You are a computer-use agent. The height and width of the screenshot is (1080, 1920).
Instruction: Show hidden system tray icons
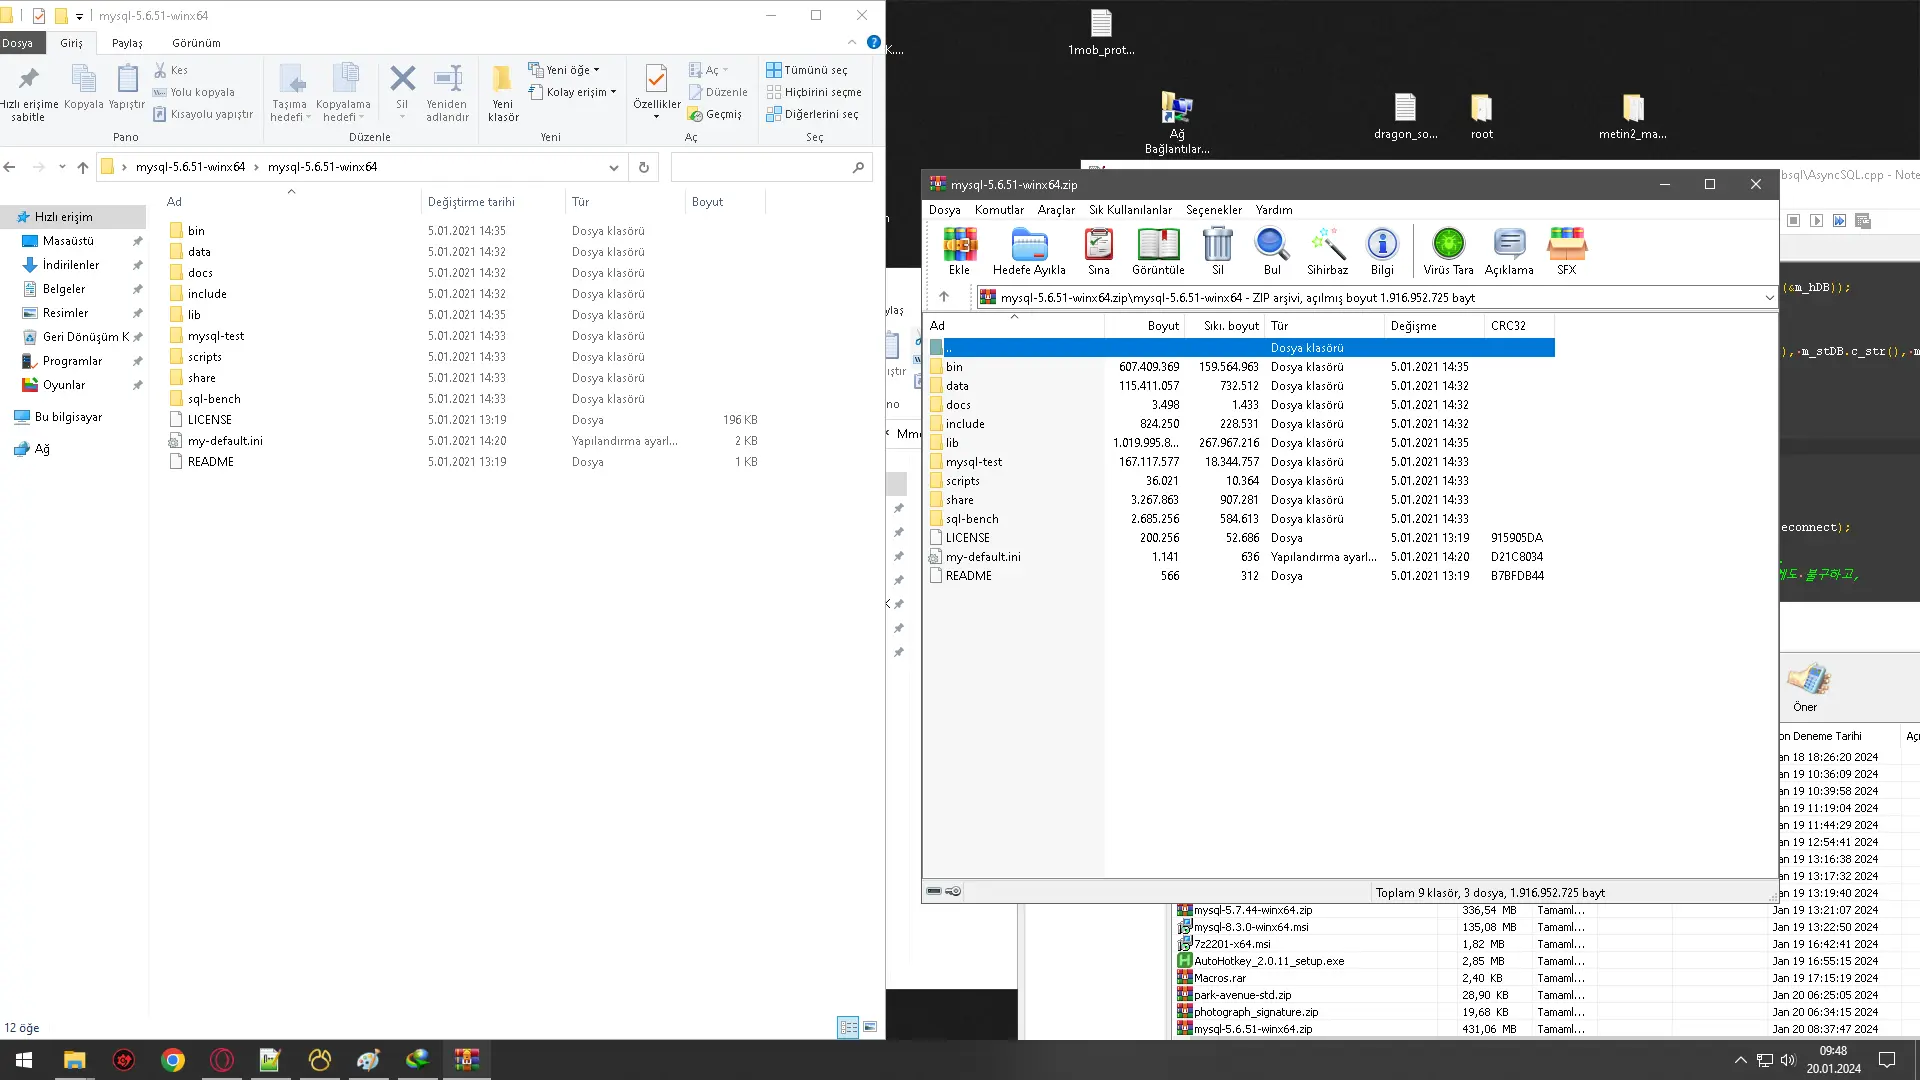[x=1740, y=1060]
